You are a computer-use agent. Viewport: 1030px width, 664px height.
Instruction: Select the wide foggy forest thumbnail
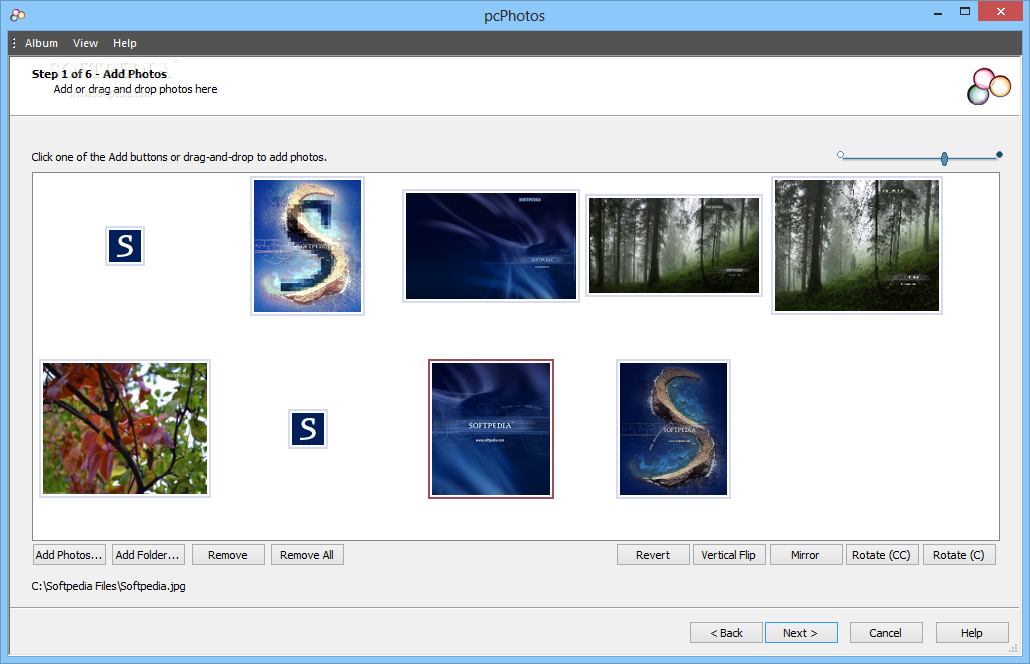pyautogui.click(x=674, y=246)
